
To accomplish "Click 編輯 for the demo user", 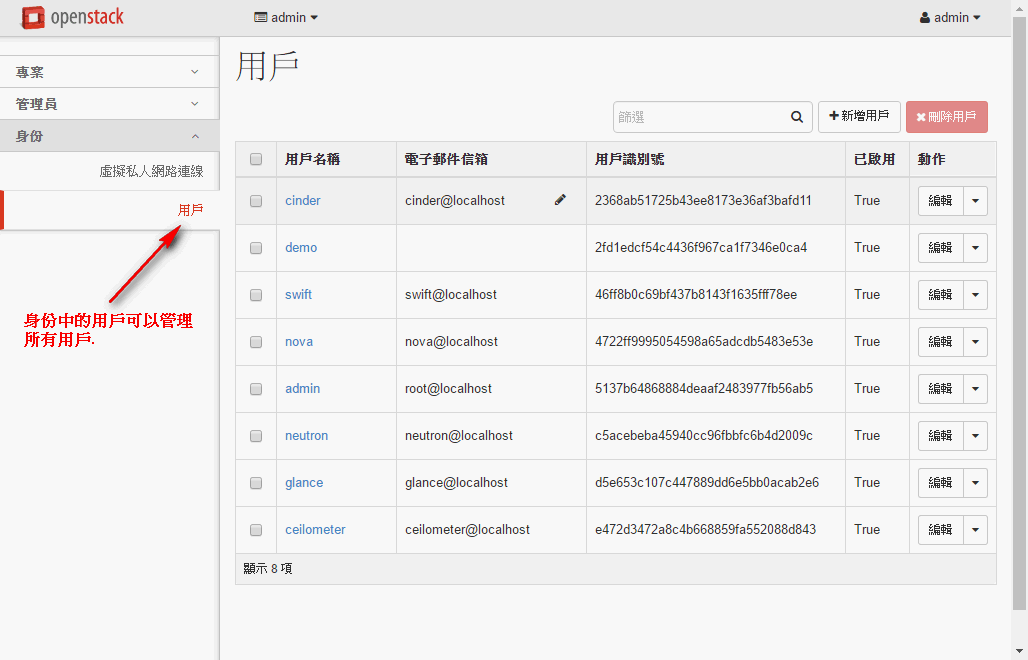I will coord(940,248).
